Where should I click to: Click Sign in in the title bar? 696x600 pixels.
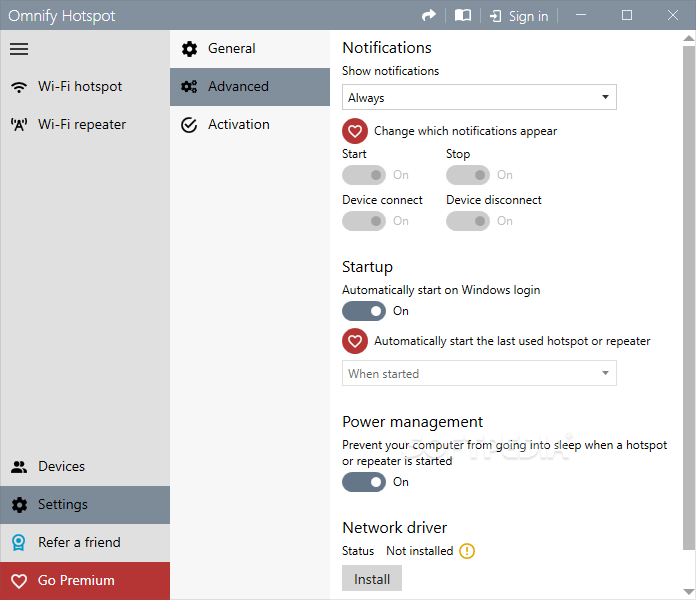(x=519, y=16)
